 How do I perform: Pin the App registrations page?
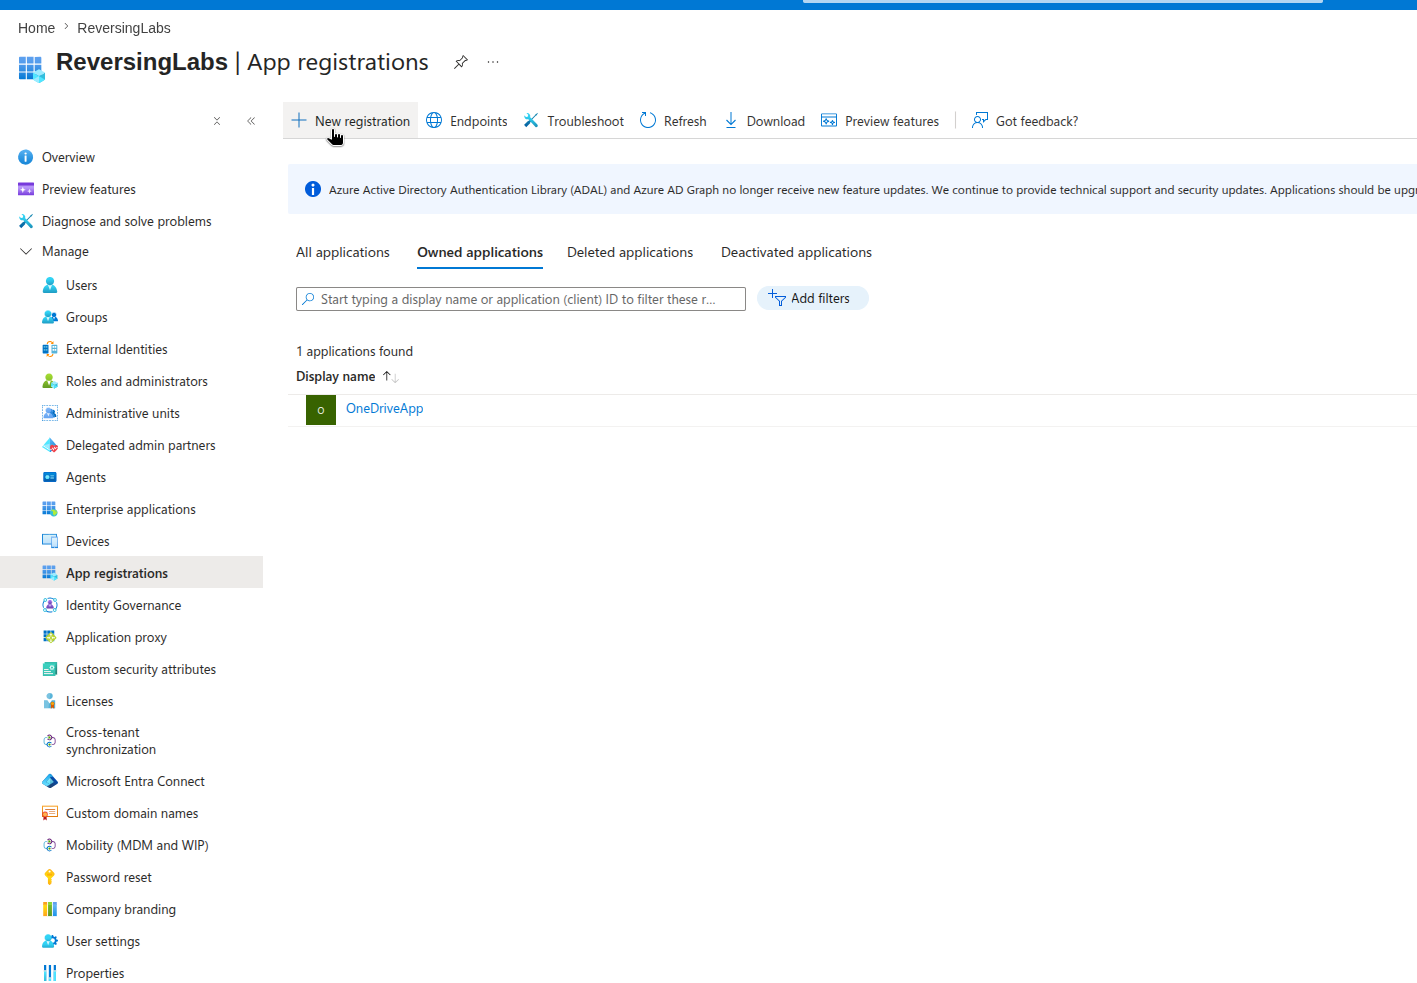click(x=461, y=62)
